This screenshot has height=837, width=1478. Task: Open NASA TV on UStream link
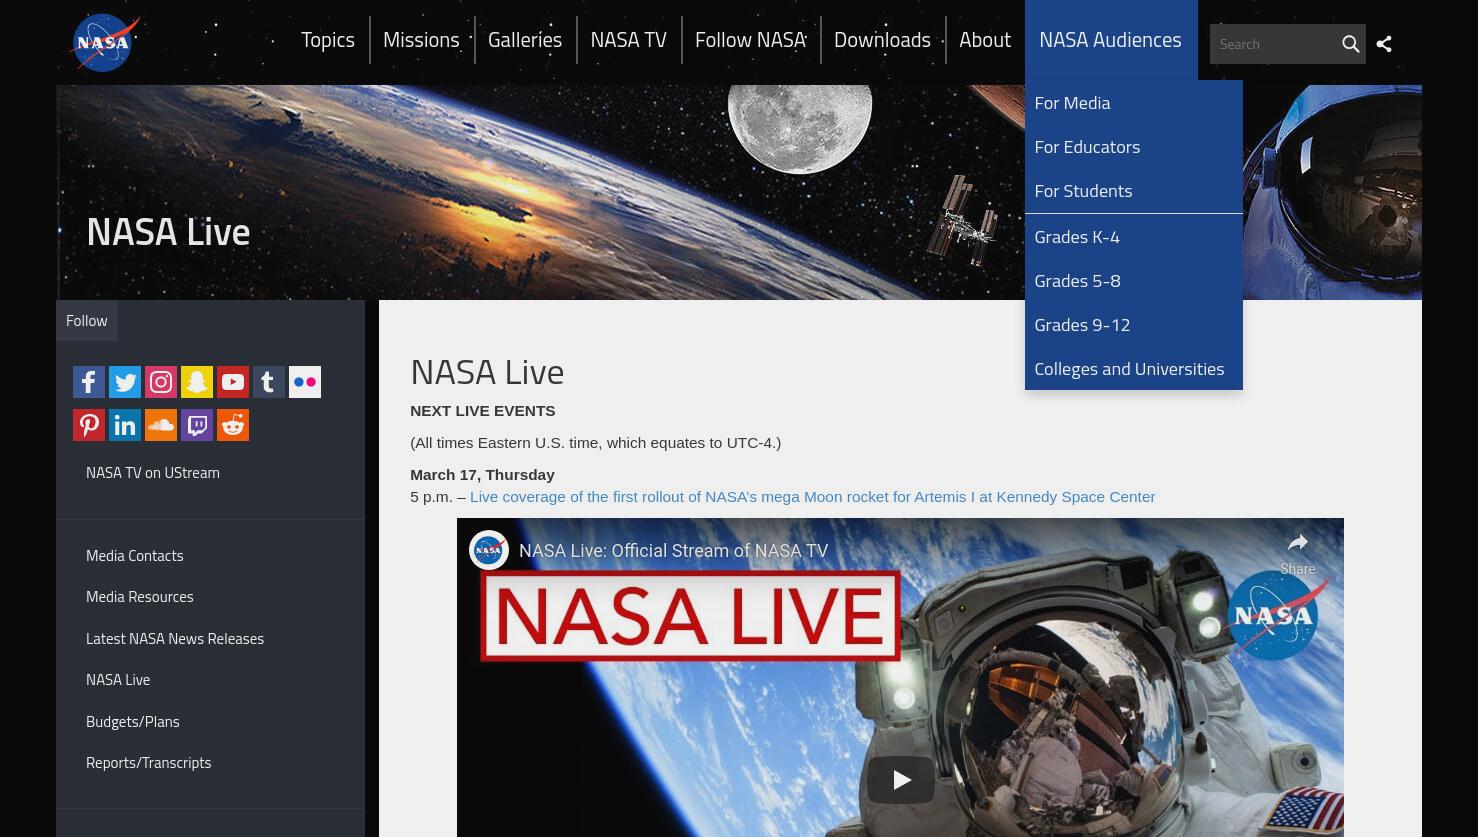(153, 472)
